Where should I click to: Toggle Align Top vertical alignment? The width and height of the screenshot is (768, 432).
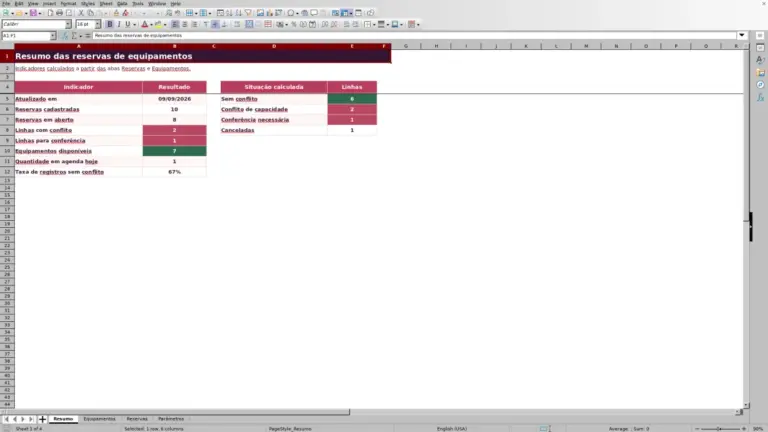coord(206,24)
